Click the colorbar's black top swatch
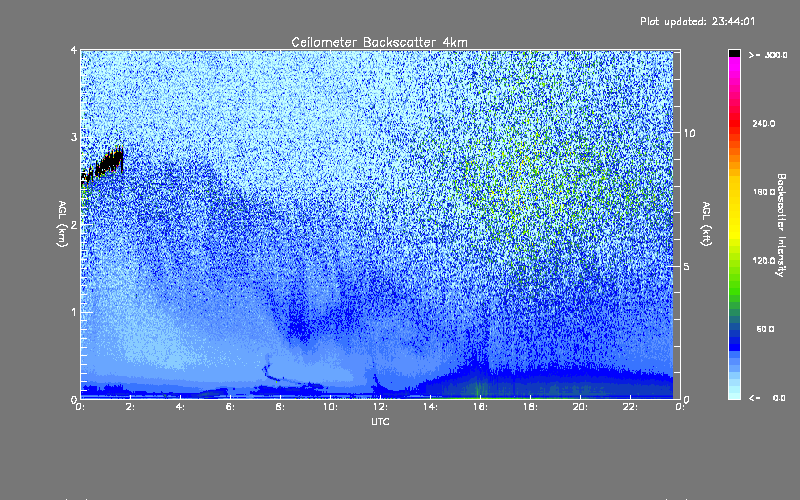 click(x=734, y=53)
